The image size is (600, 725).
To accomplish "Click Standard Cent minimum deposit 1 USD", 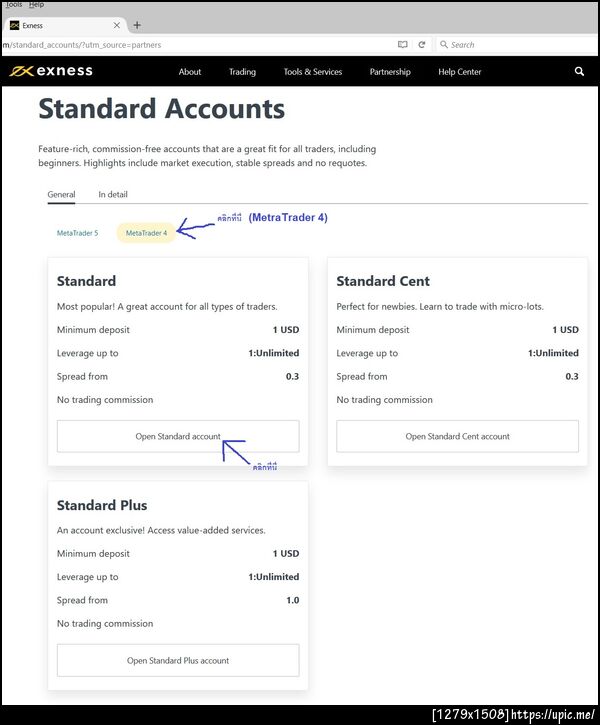I will [565, 330].
